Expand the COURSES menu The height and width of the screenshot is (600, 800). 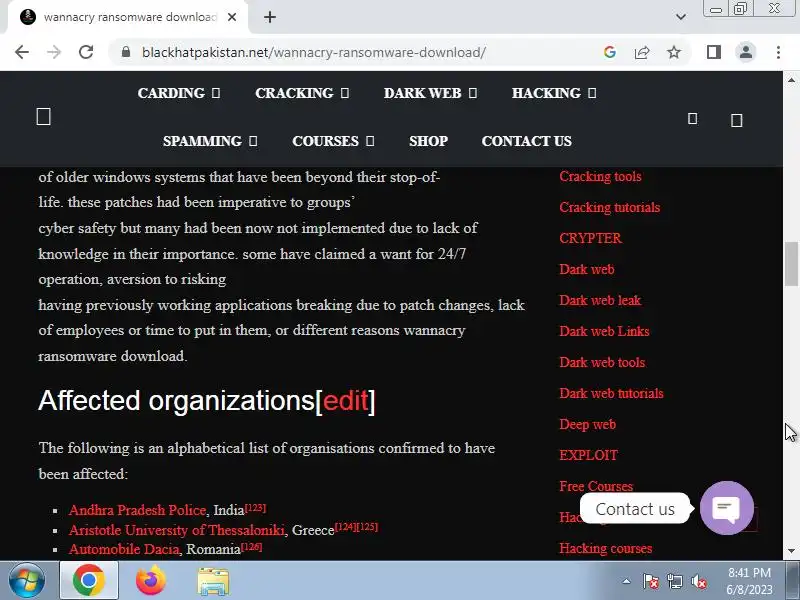(333, 141)
